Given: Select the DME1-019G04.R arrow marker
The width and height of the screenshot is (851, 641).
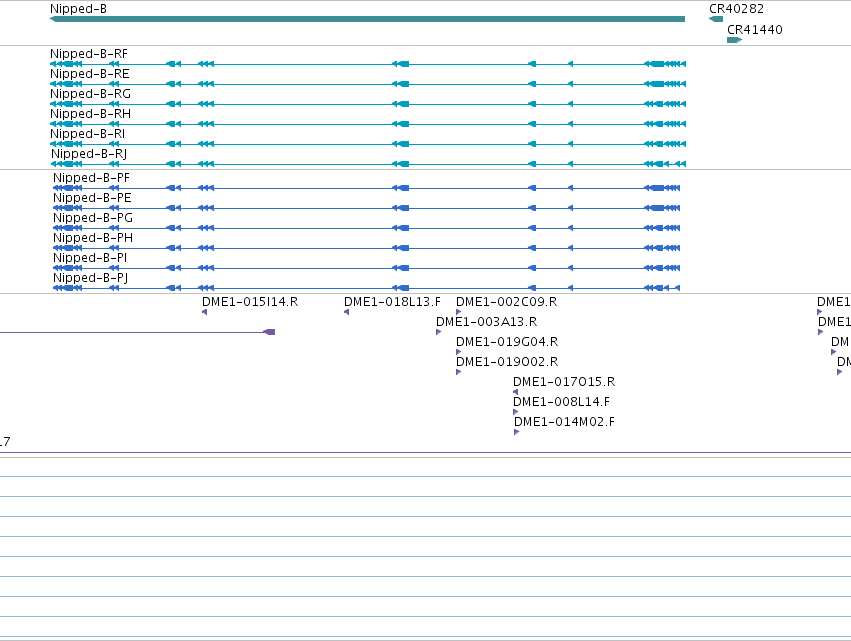Looking at the screenshot, I should (x=459, y=352).
